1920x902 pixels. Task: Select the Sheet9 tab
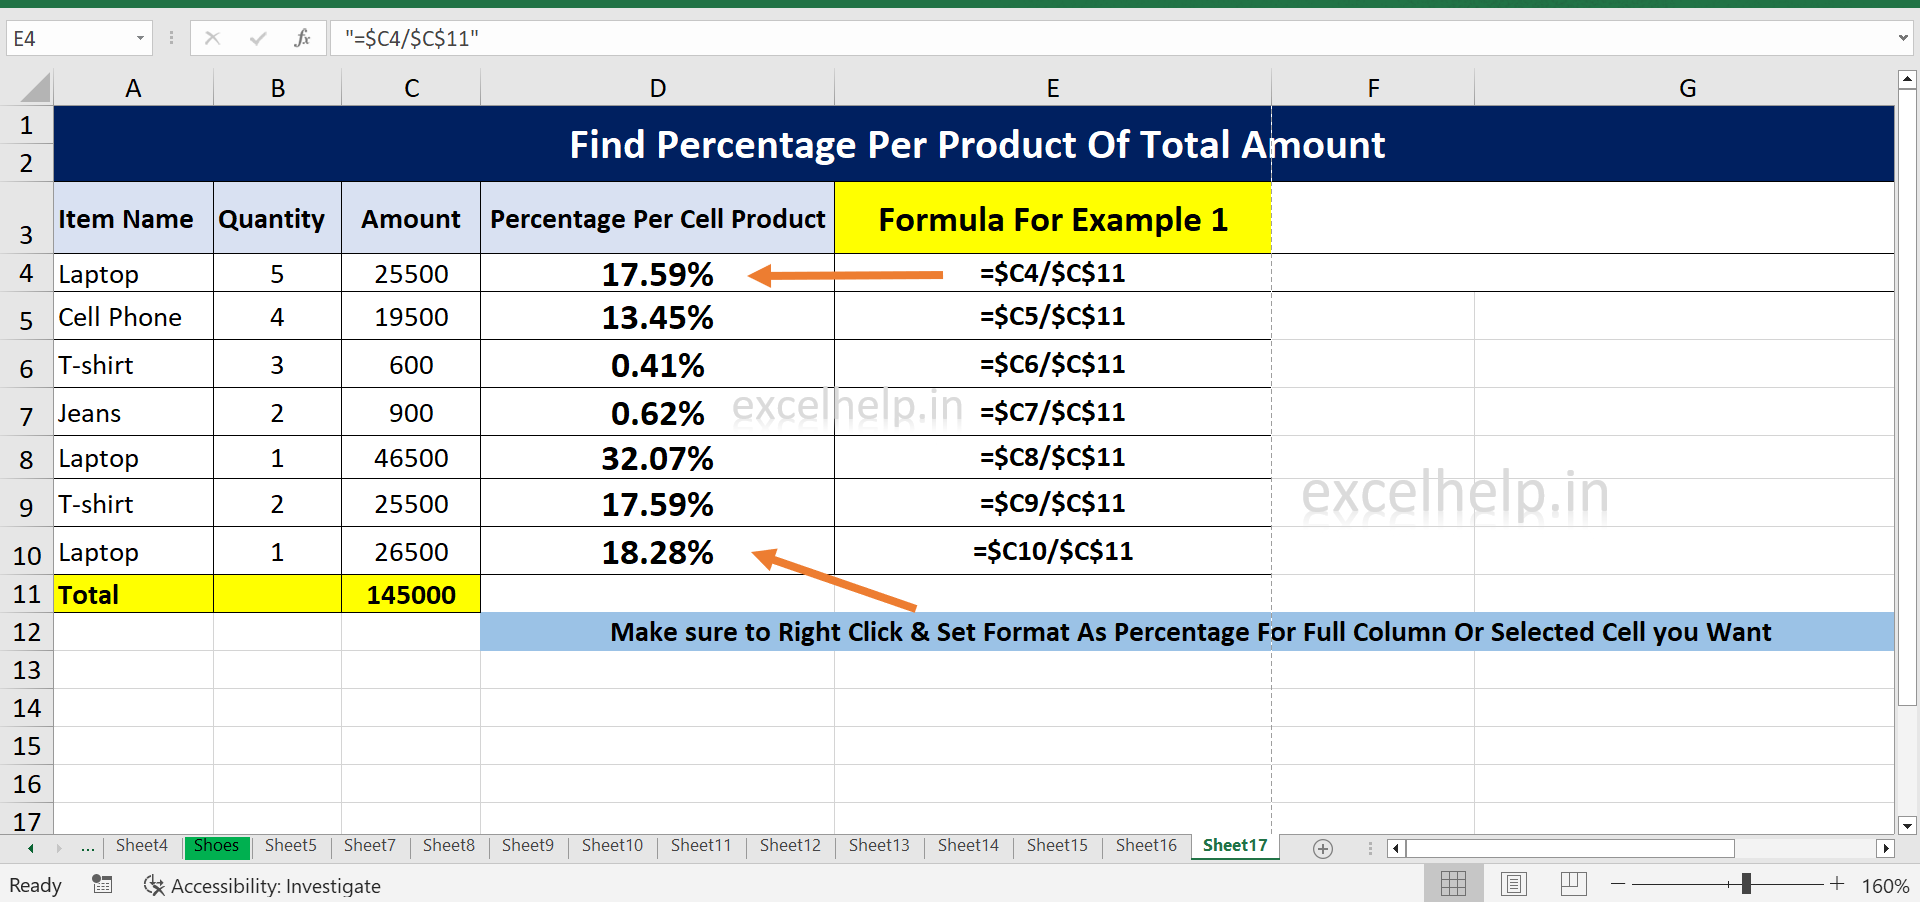coord(528,846)
